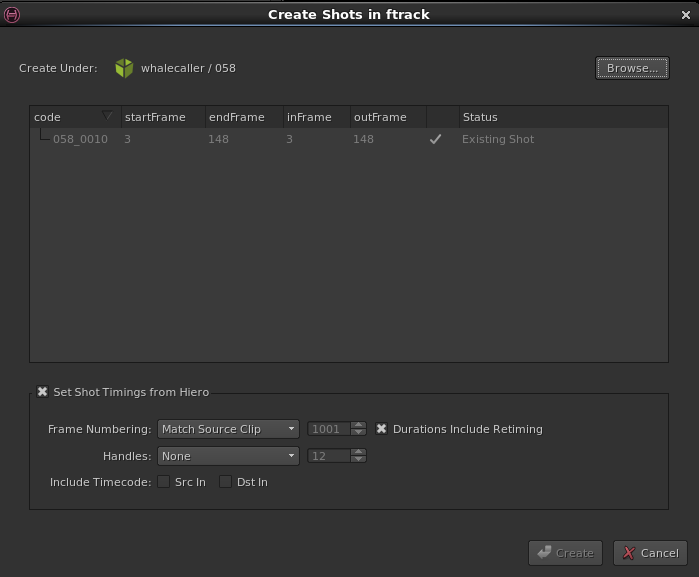Decrement the 1001 start frame spinner
The height and width of the screenshot is (577, 699).
[x=358, y=433]
